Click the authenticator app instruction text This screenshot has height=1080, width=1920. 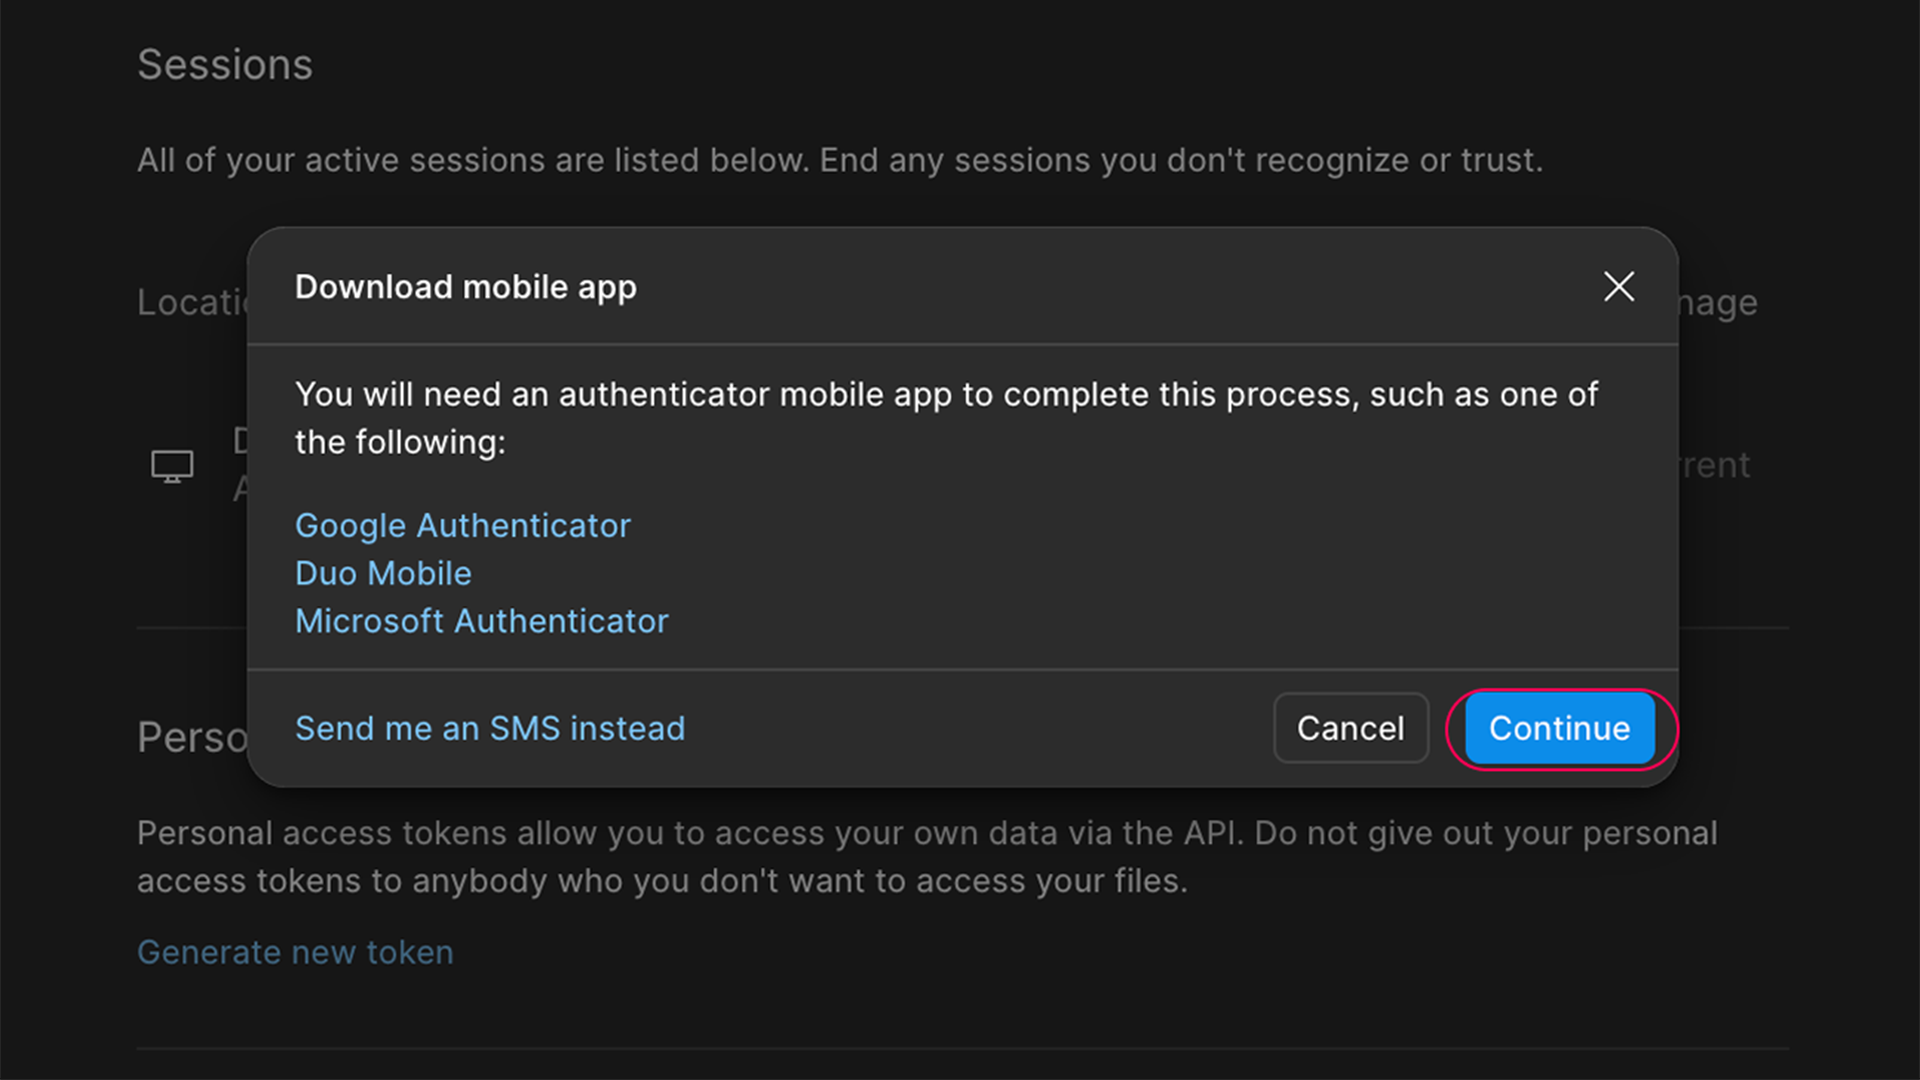(x=945, y=418)
